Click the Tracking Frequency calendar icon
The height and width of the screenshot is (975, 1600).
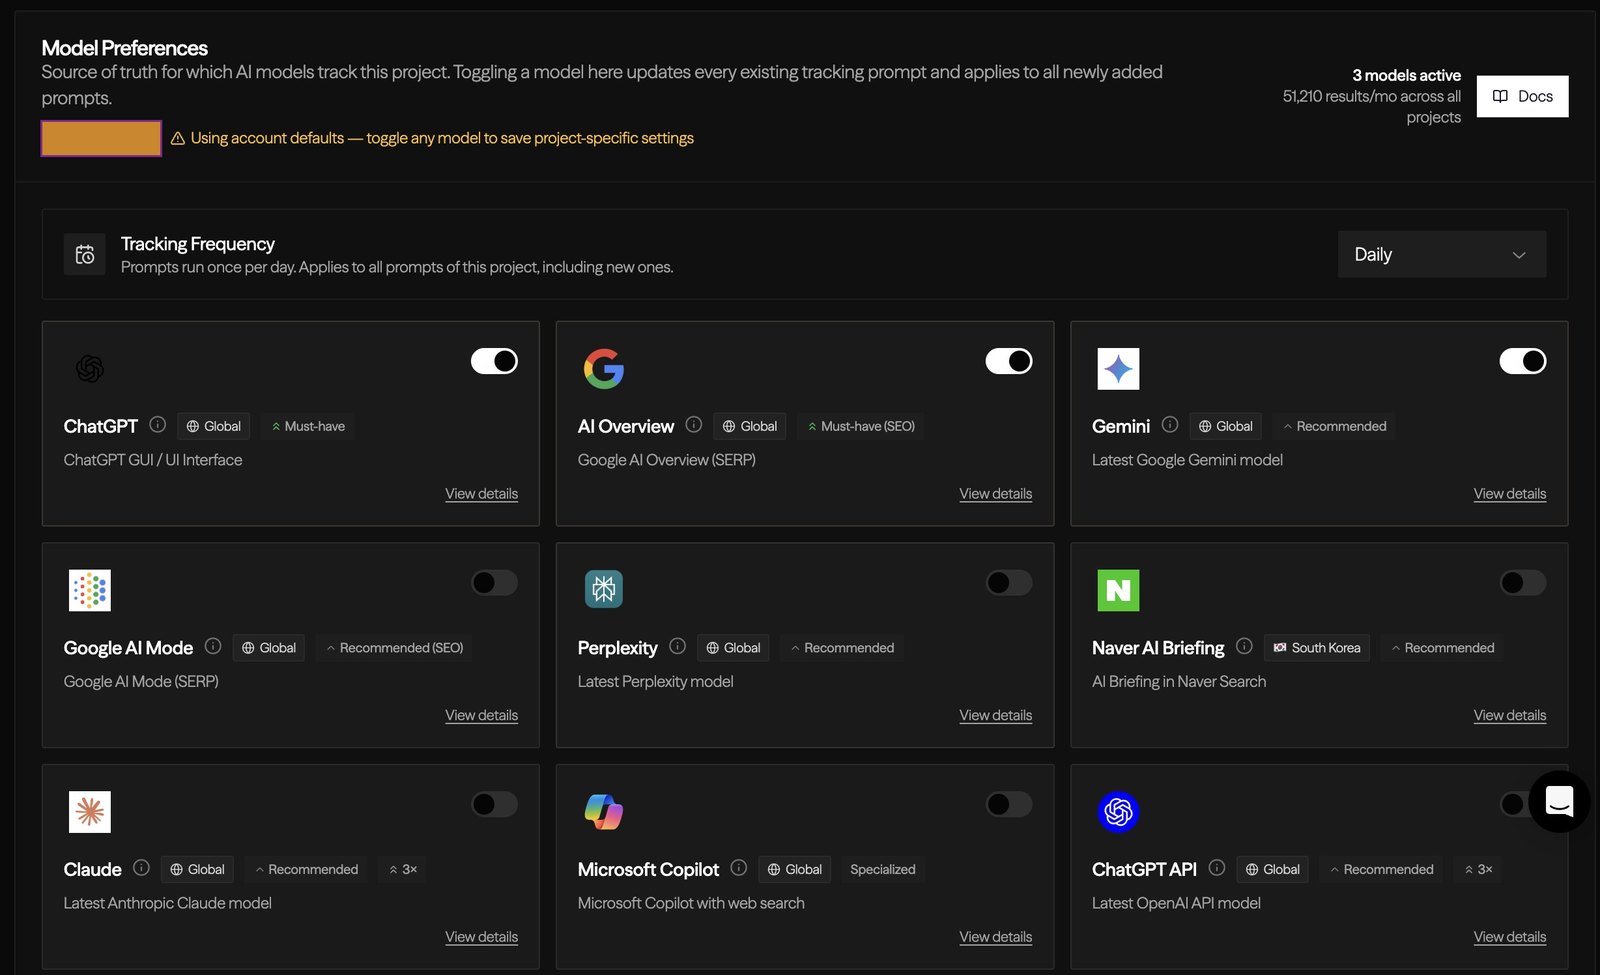(x=85, y=254)
